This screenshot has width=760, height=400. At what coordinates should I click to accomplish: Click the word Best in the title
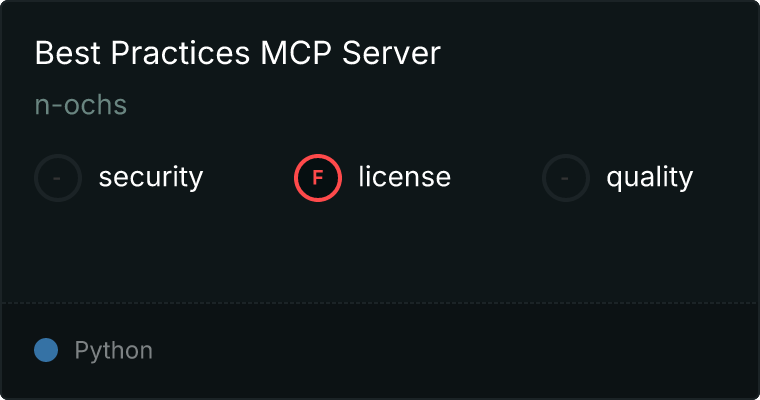pos(68,52)
